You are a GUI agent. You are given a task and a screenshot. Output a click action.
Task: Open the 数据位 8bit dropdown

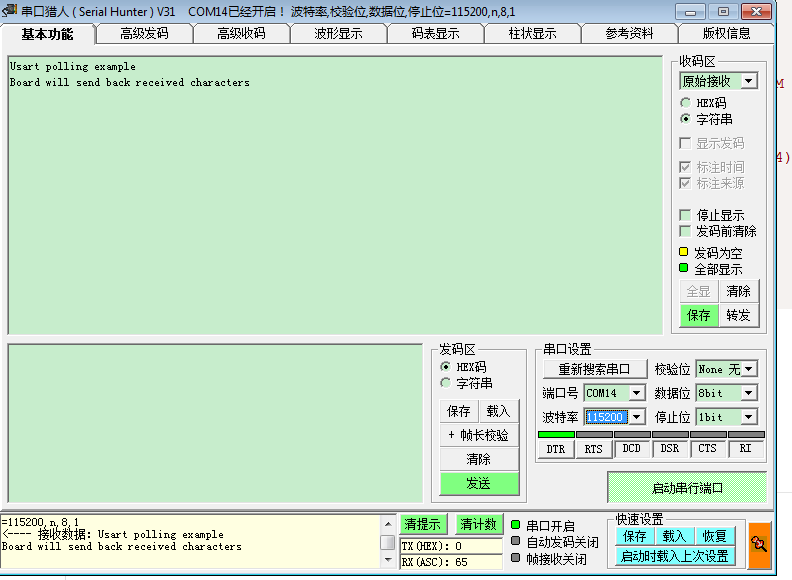(x=749, y=393)
